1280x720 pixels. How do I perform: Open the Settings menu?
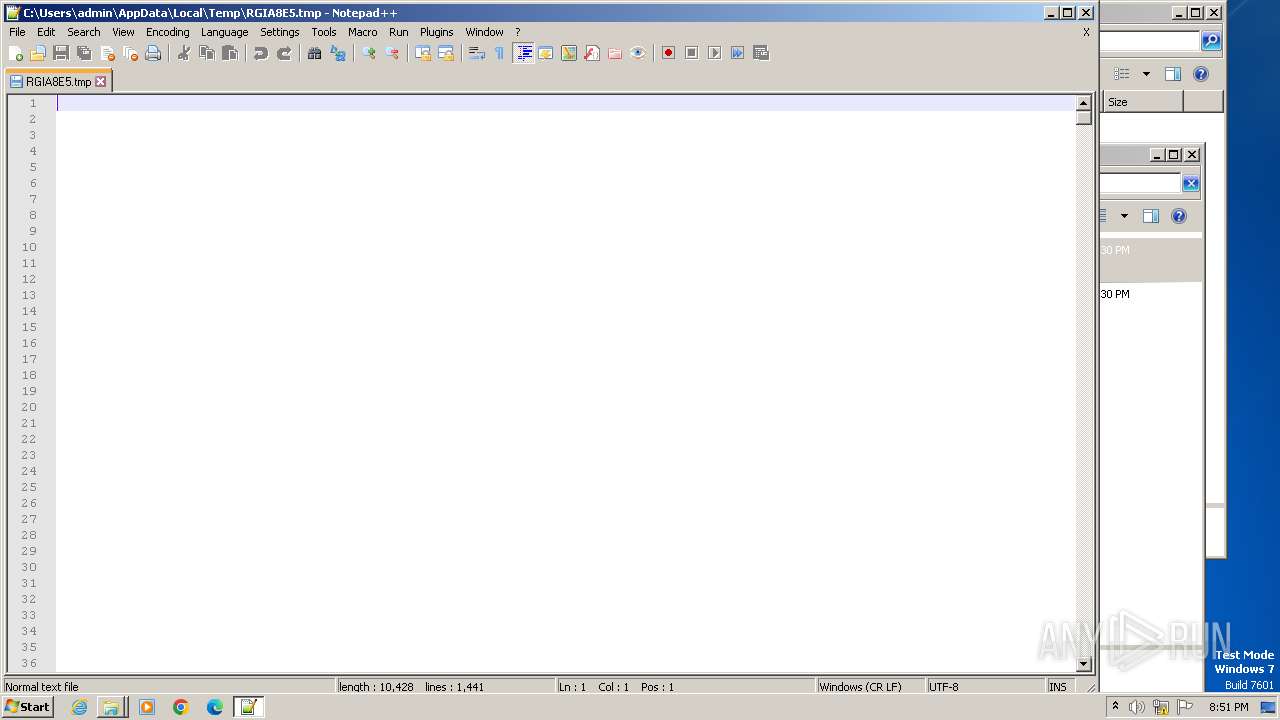279,32
